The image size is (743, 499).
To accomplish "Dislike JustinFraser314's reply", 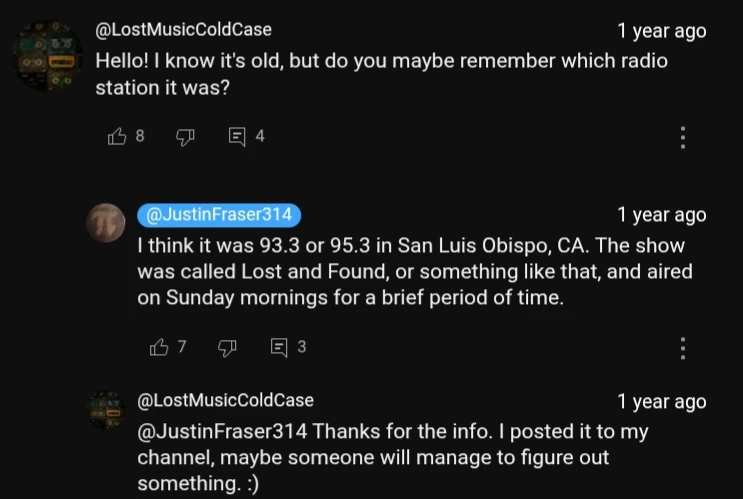I will 226,347.
